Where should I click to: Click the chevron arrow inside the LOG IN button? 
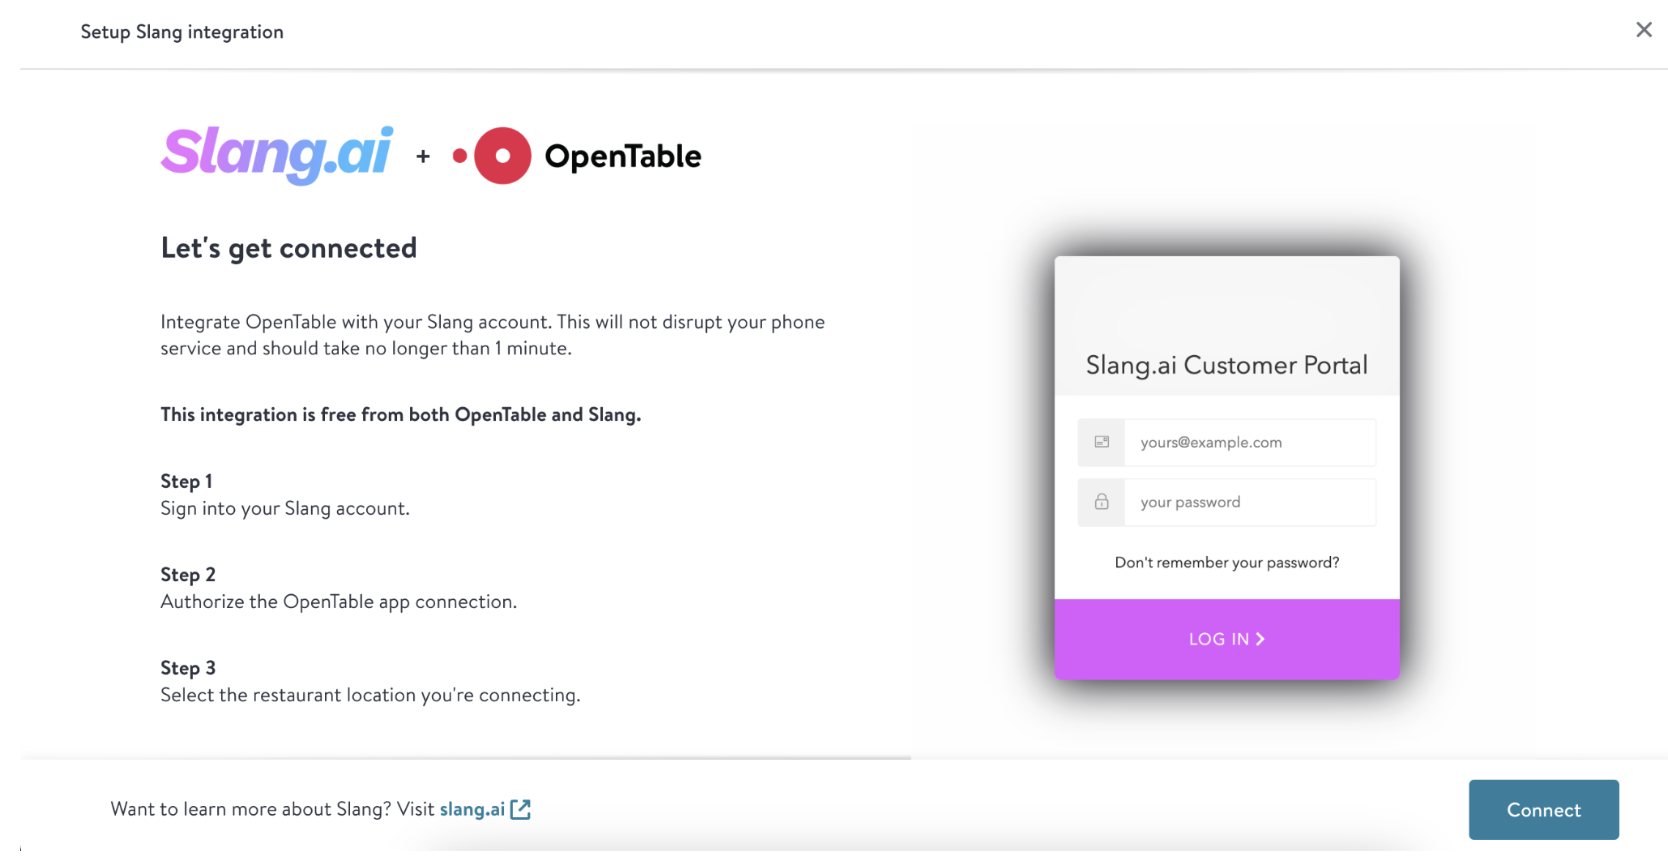pyautogui.click(x=1260, y=638)
